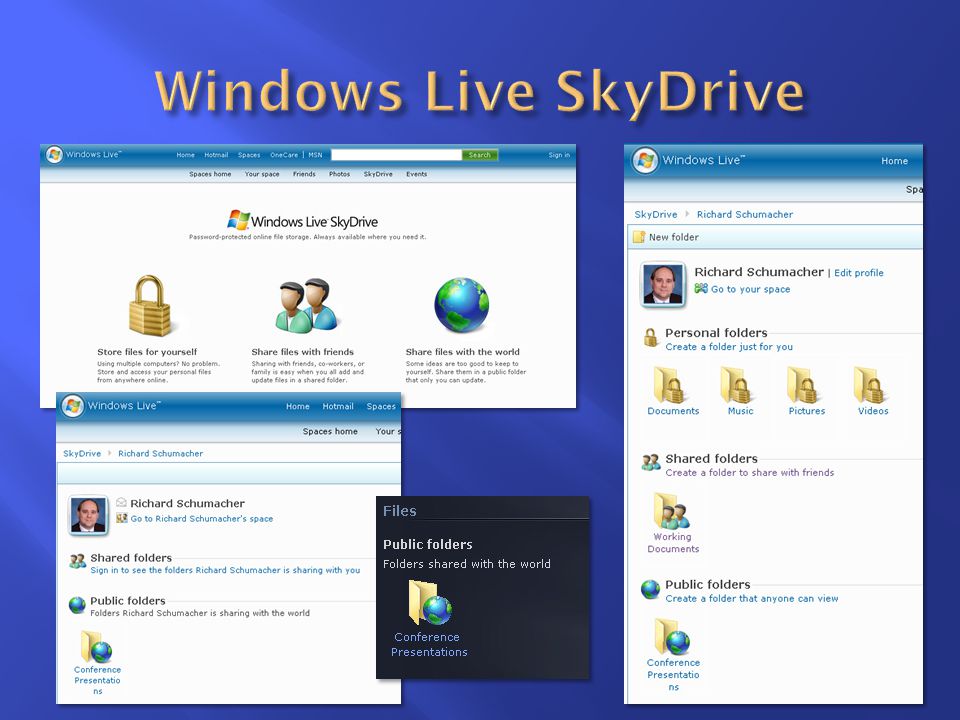Click the Public folders globe icon in right window
Viewport: 960px width, 720px height.
pyautogui.click(x=650, y=589)
